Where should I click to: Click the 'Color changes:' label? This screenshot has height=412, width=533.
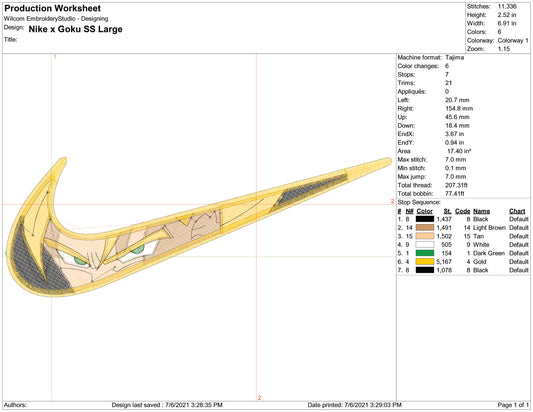point(418,66)
